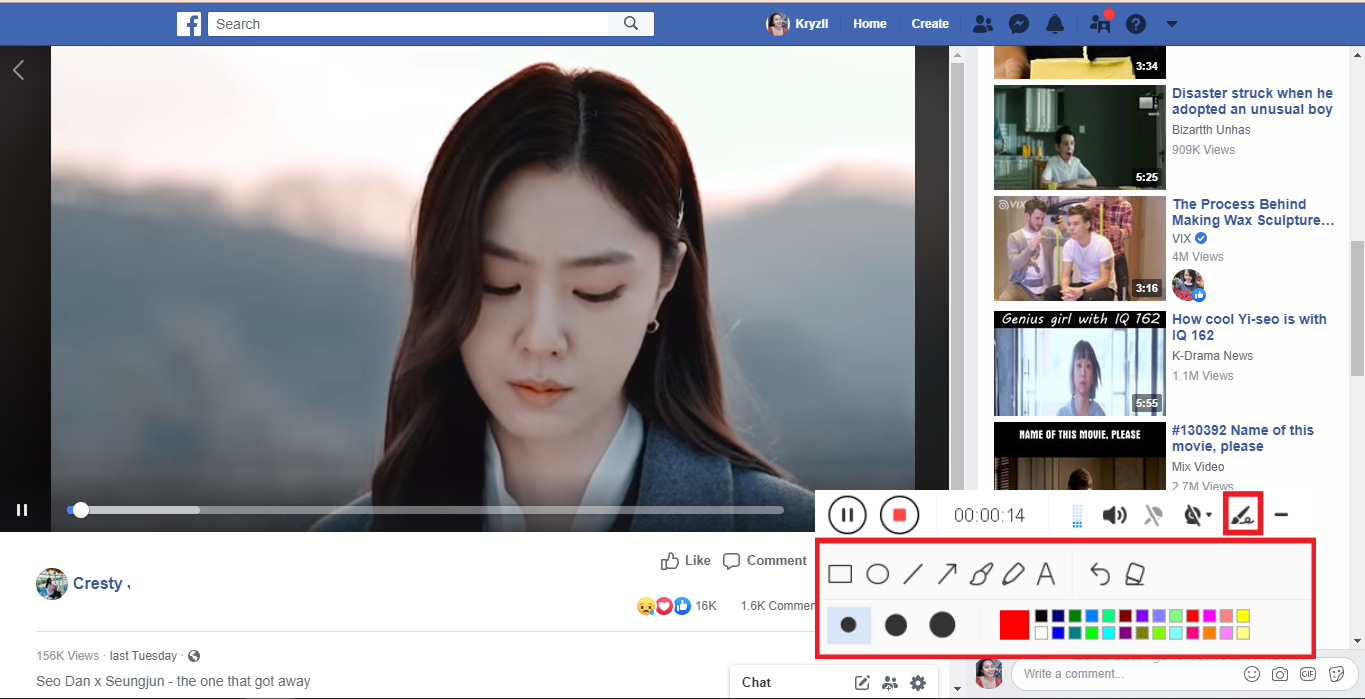Viewport: 1365px width, 699px height.
Task: Mute the system speaker in the recorder toolbar
Action: (1115, 514)
